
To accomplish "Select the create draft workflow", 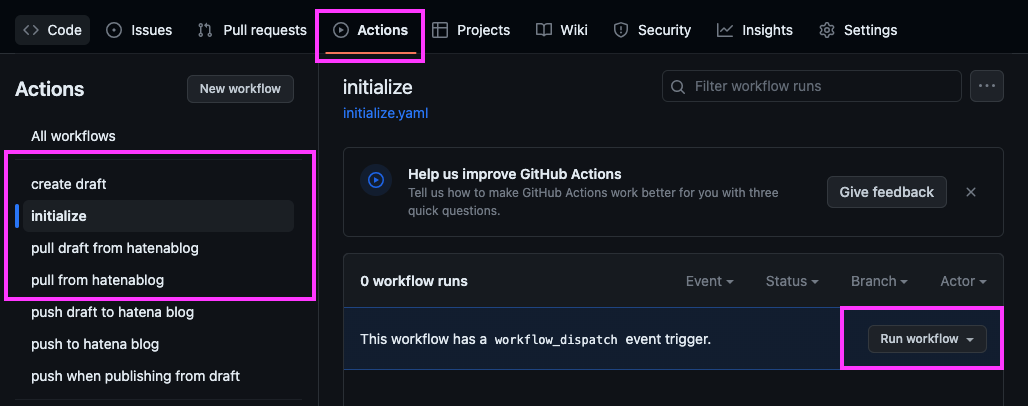I will (x=69, y=184).
